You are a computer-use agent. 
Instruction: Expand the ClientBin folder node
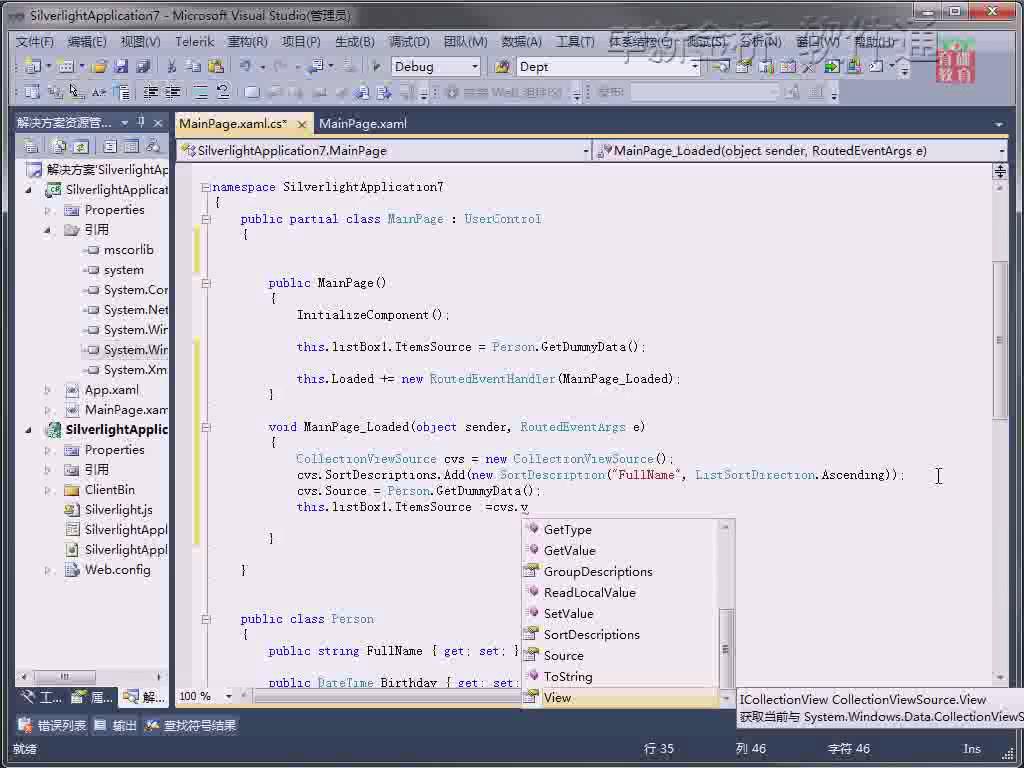47,490
